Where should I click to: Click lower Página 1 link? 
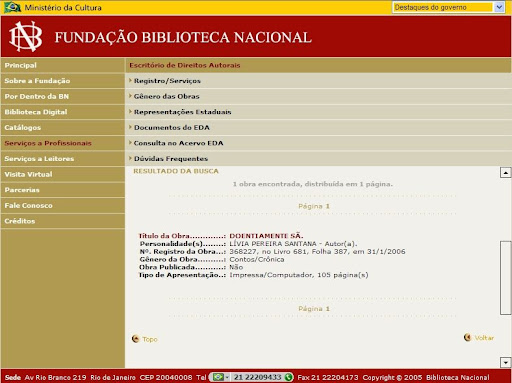[x=314, y=309]
